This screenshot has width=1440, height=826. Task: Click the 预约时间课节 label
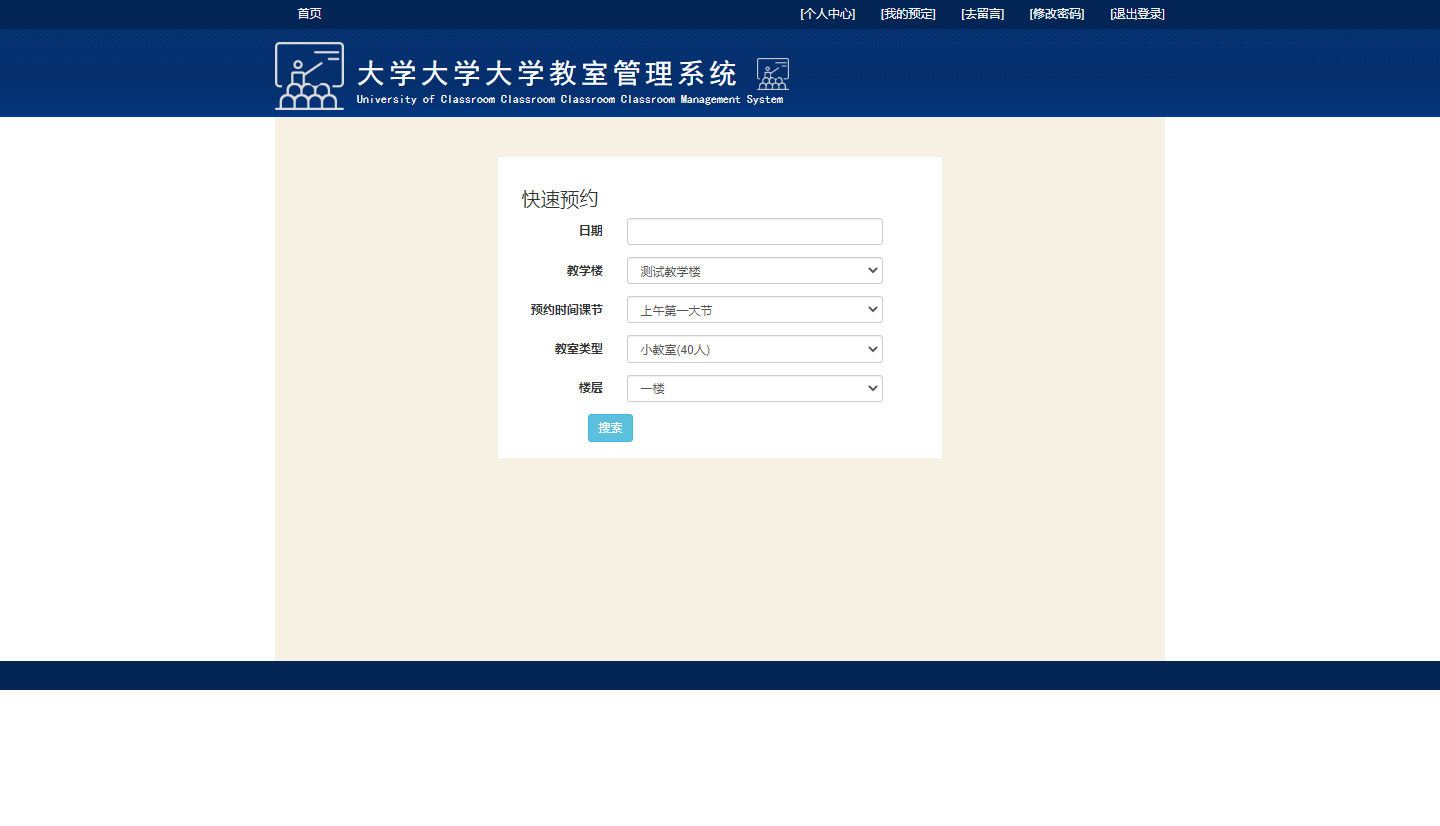pos(567,310)
